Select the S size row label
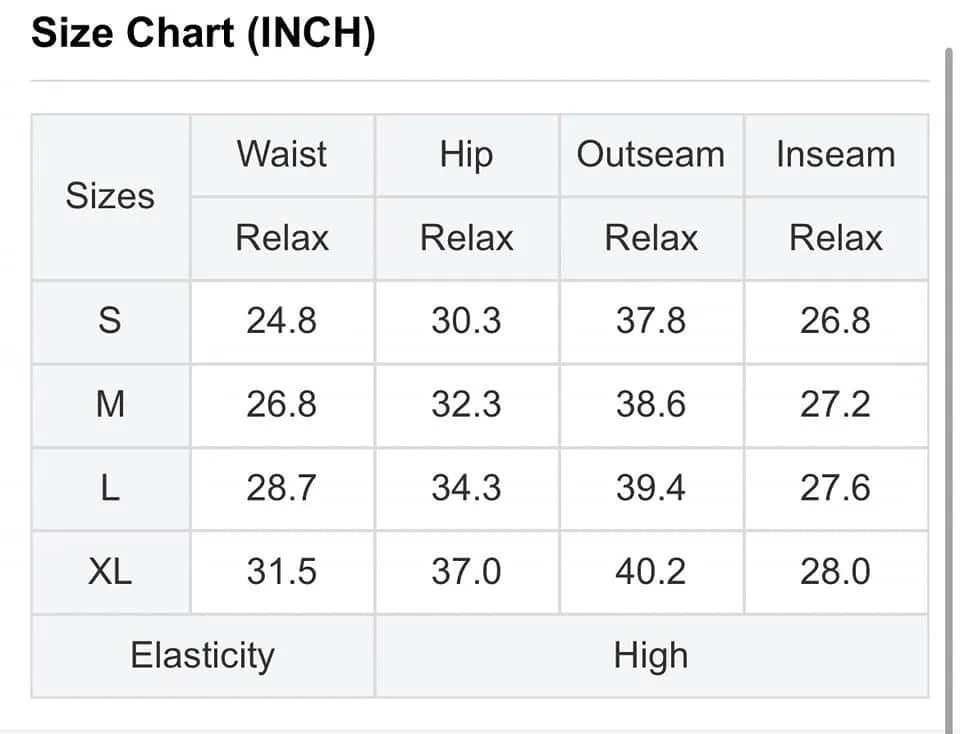960x734 pixels. point(110,321)
